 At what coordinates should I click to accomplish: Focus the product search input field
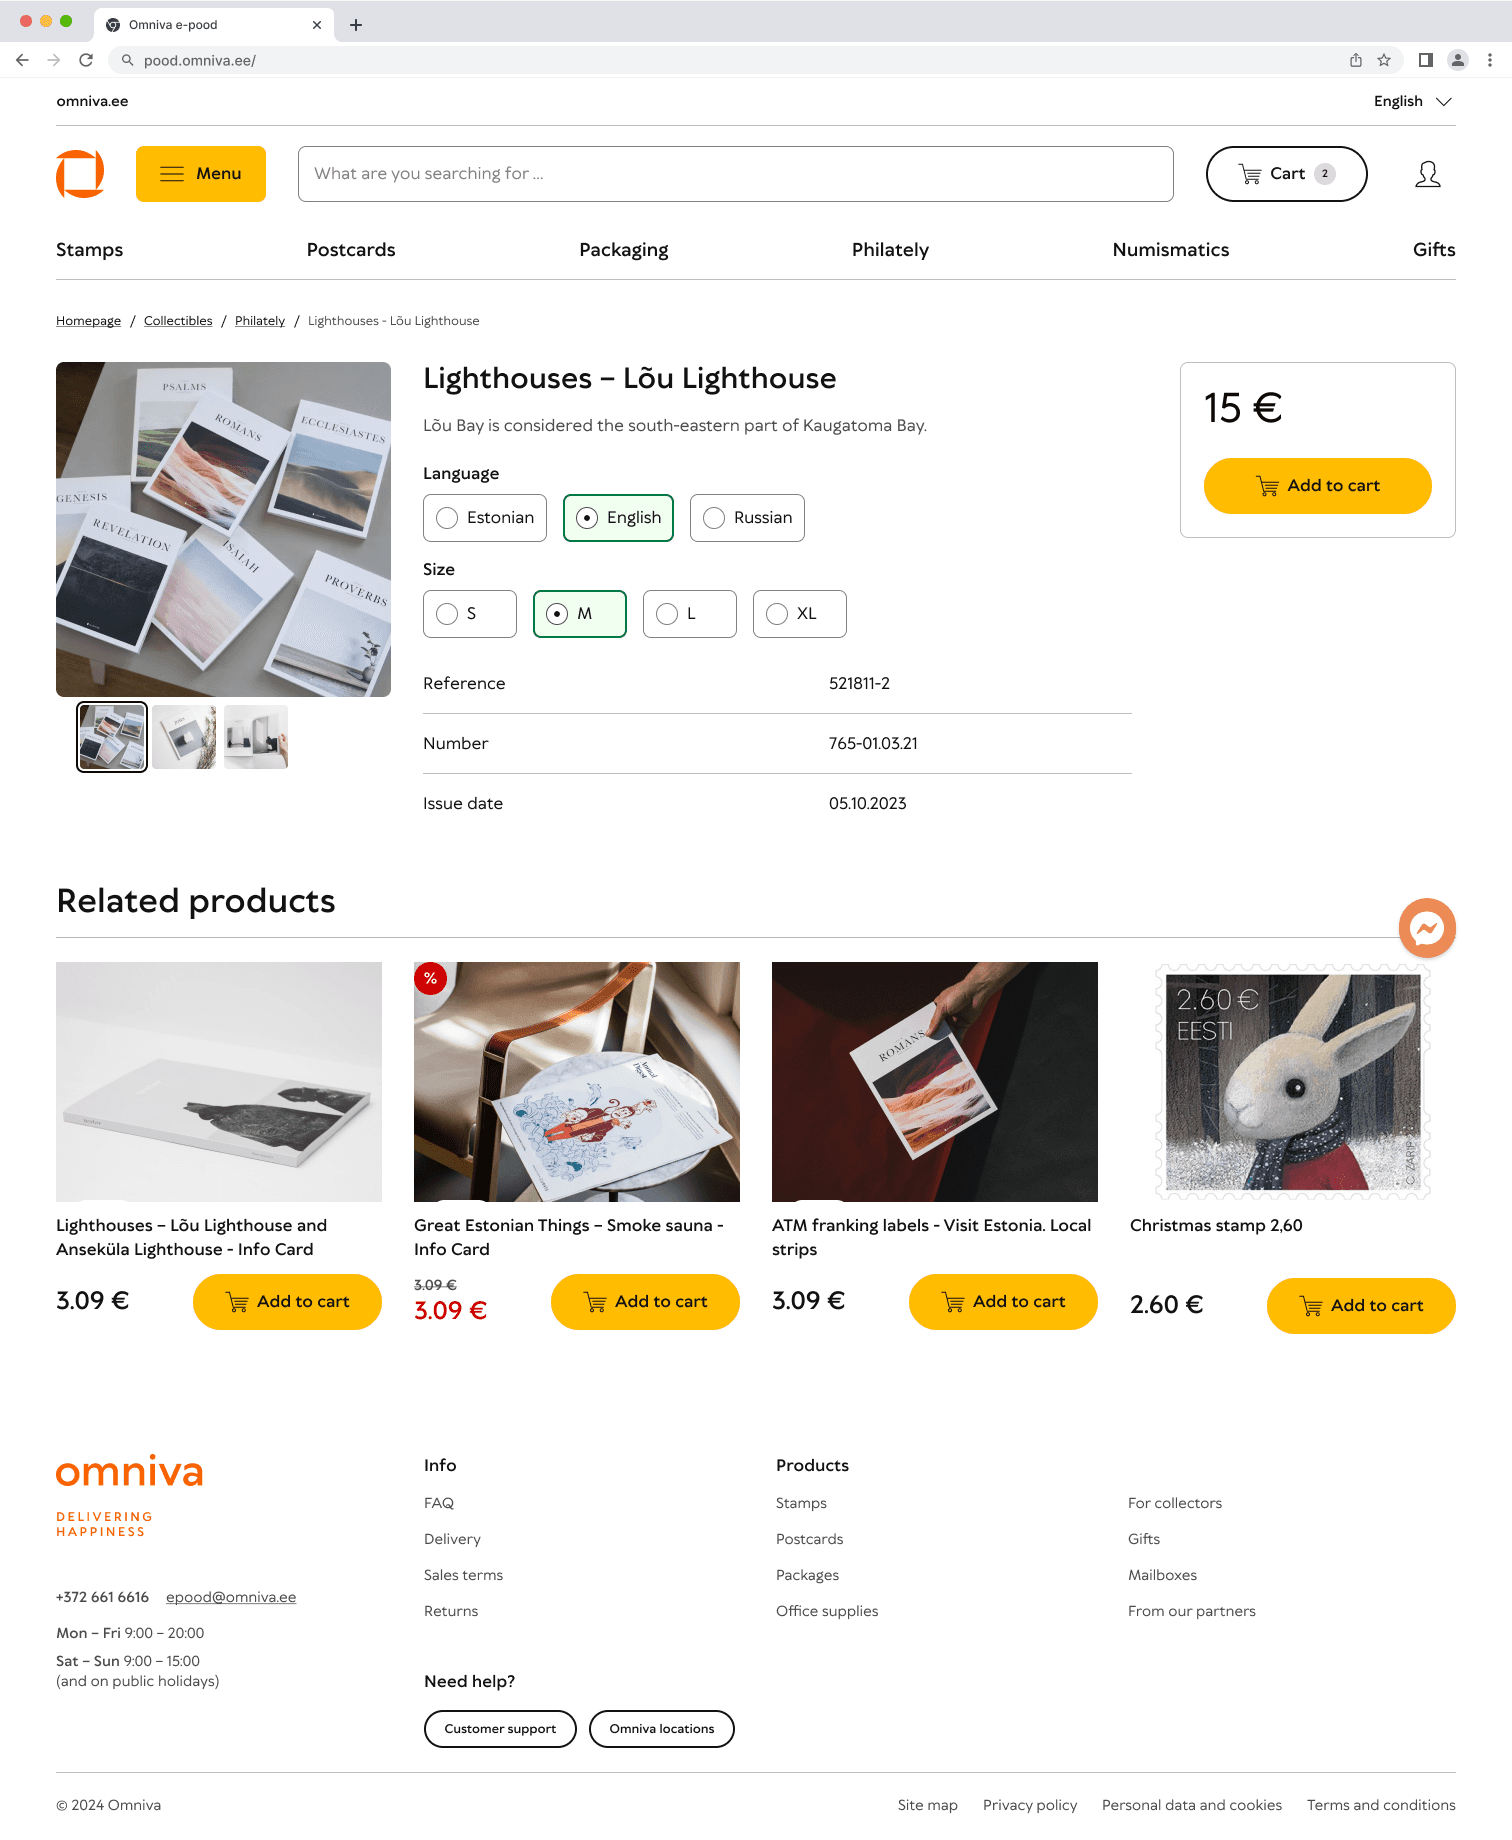coord(736,174)
